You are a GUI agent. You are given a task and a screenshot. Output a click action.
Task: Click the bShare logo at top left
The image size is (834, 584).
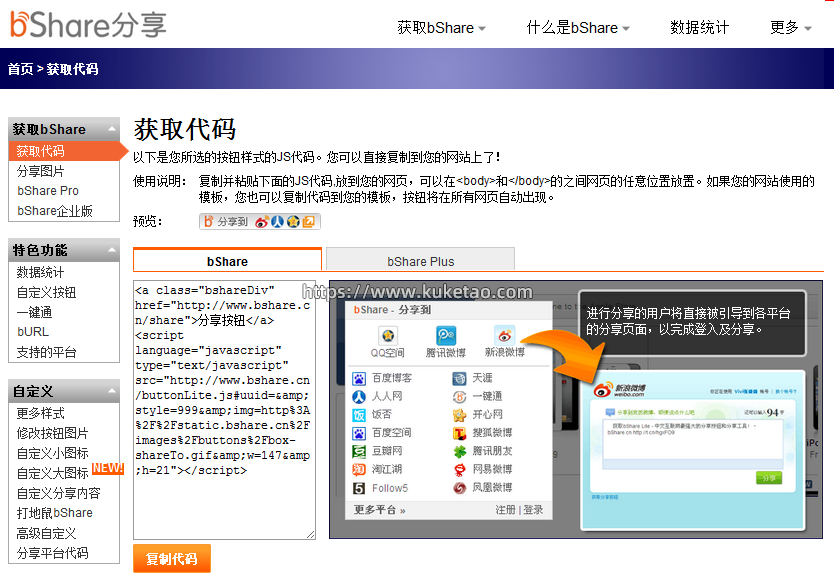[x=88, y=24]
